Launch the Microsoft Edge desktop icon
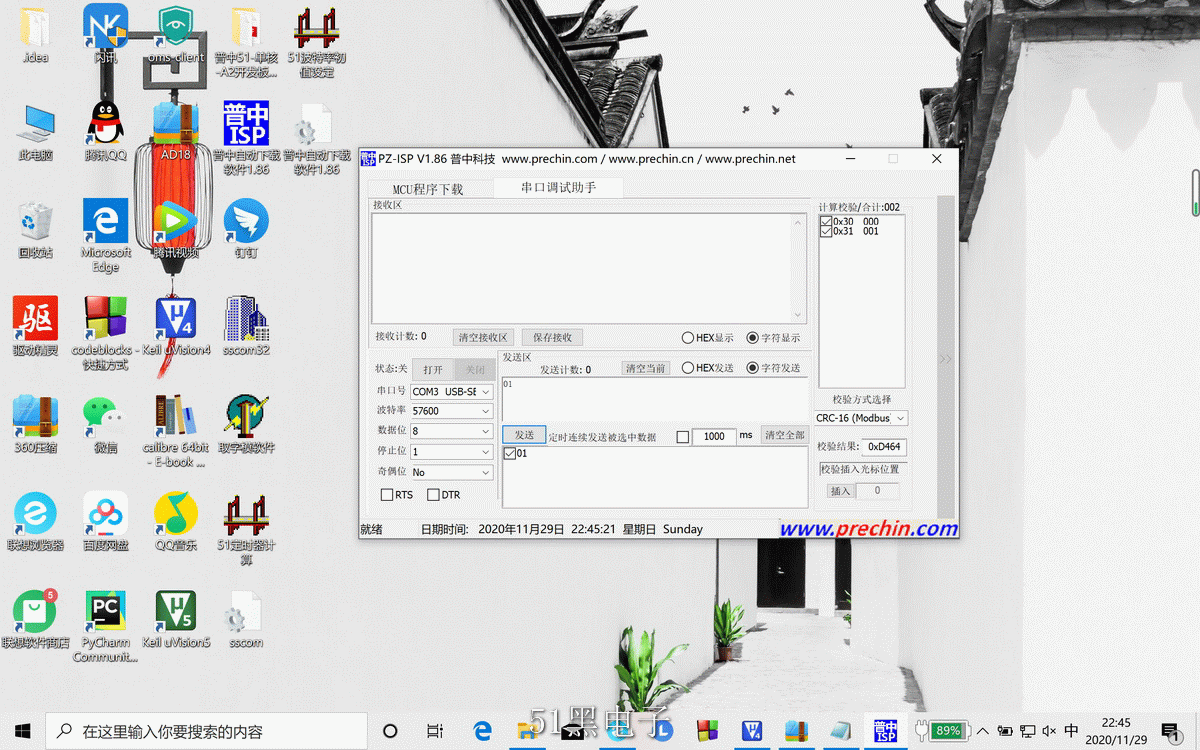 (x=105, y=222)
